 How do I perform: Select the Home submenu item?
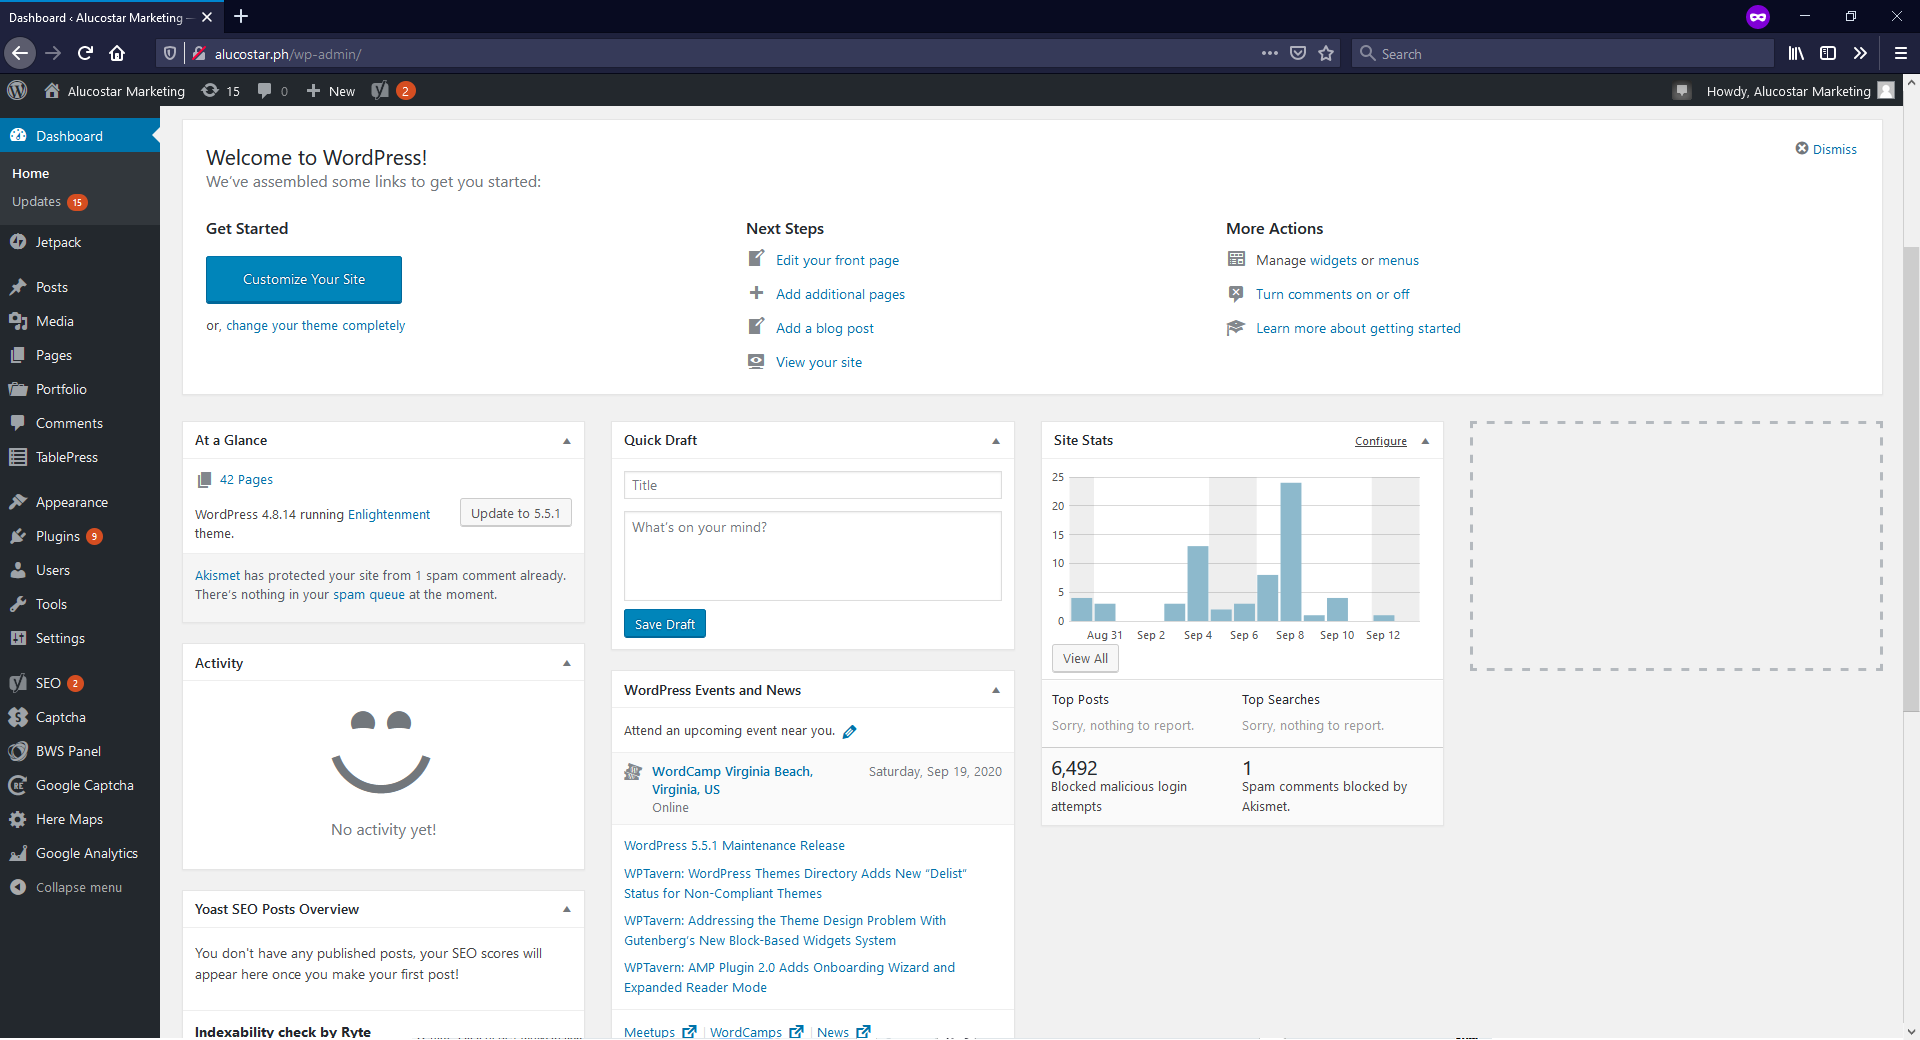30,173
